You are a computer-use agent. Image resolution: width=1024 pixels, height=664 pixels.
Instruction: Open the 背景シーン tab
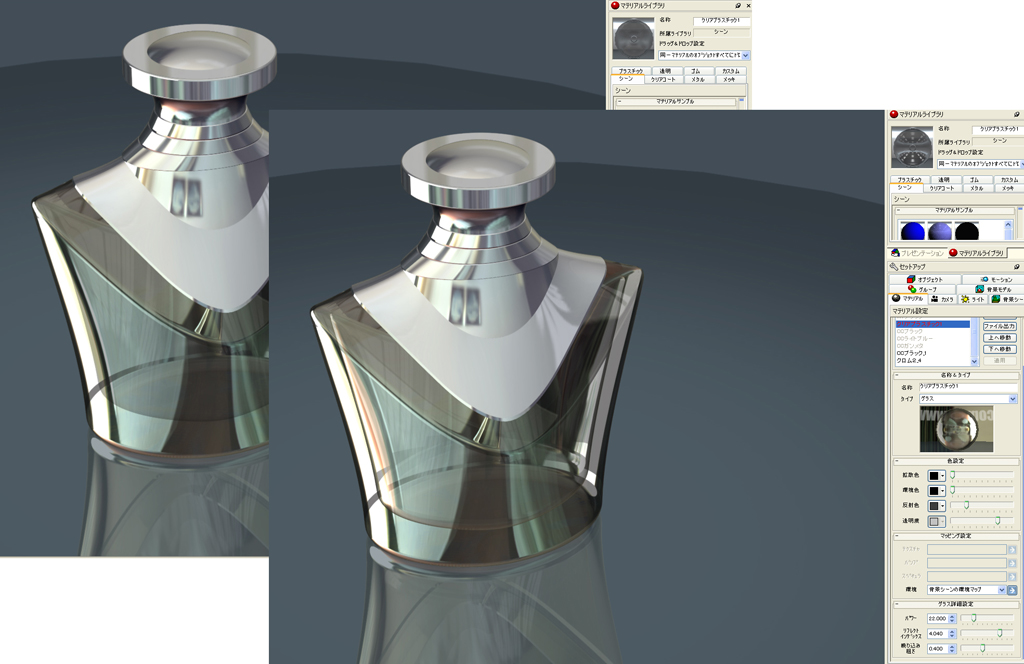pyautogui.click(x=1005, y=299)
